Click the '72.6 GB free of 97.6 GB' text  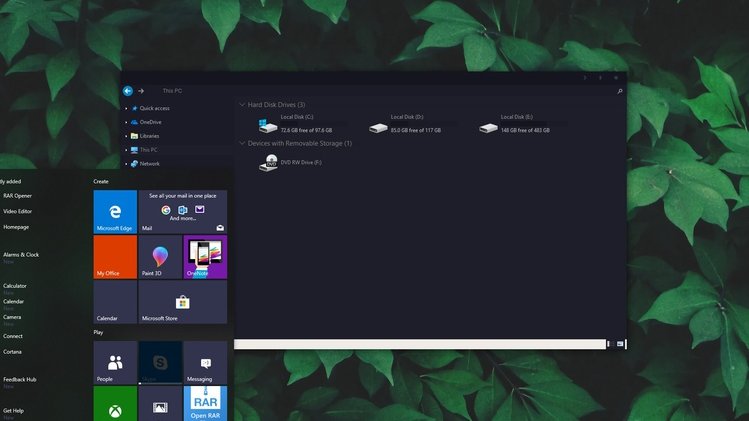pos(306,130)
